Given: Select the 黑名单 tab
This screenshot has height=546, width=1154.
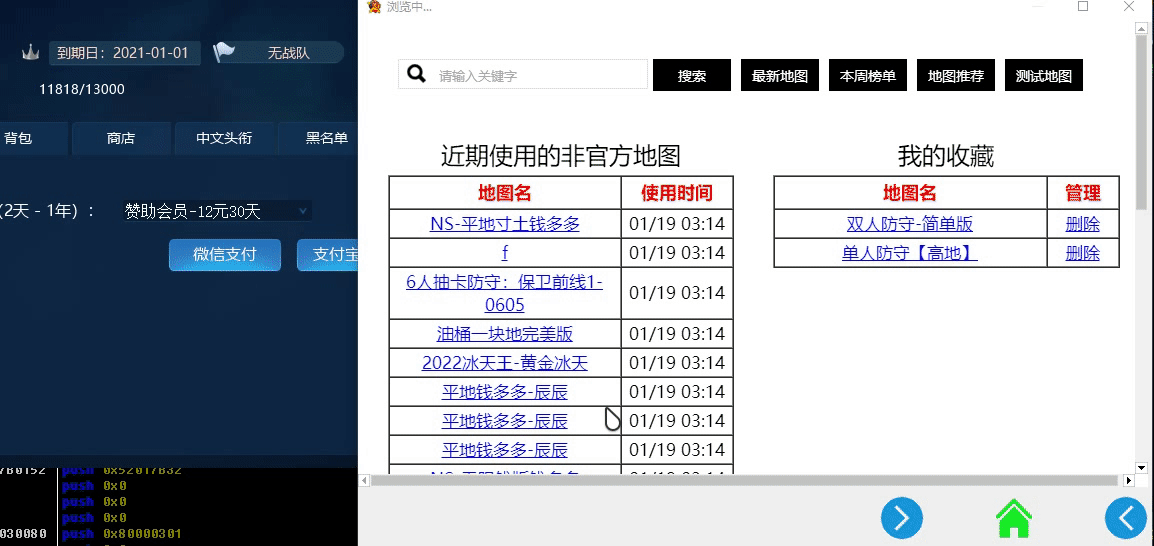Looking at the screenshot, I should [326, 139].
